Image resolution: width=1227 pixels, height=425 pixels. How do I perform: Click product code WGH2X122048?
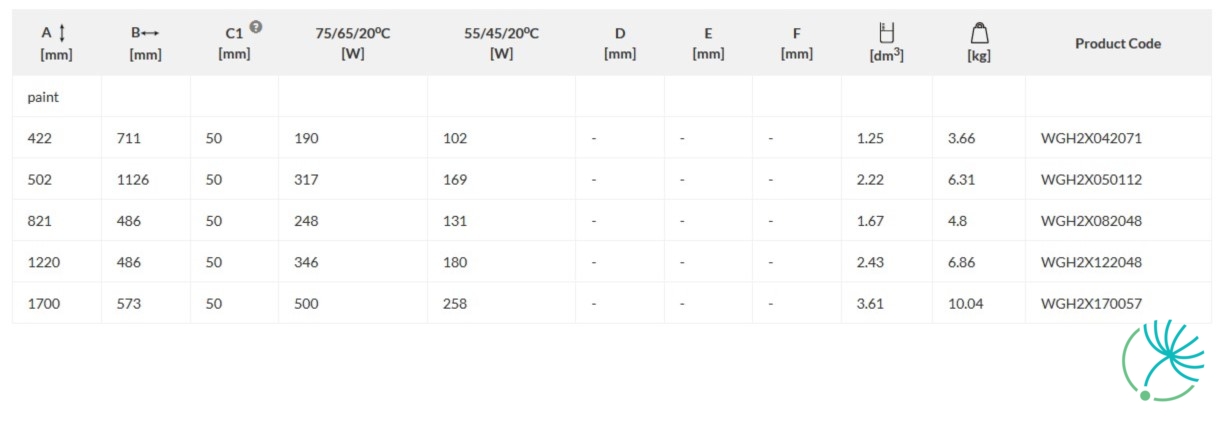coord(1091,262)
